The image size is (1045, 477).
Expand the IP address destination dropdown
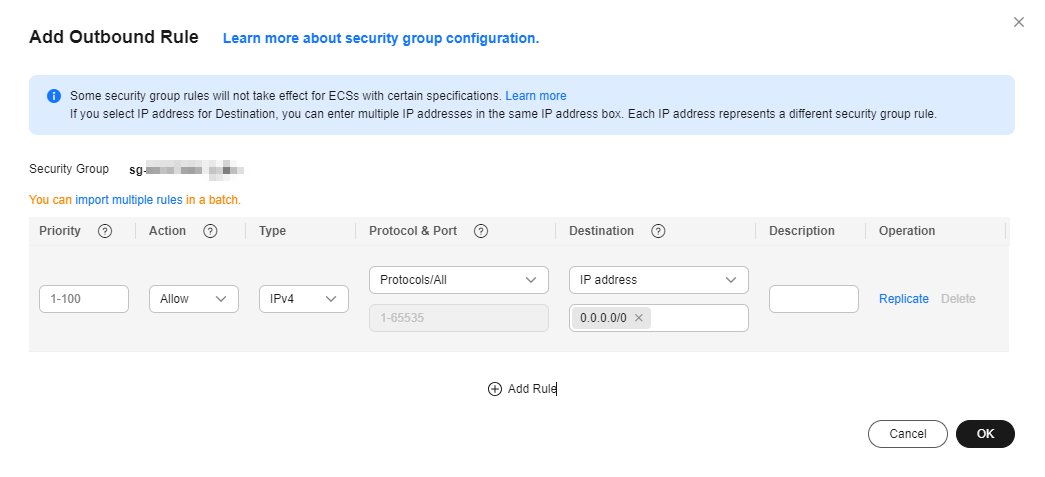(658, 280)
